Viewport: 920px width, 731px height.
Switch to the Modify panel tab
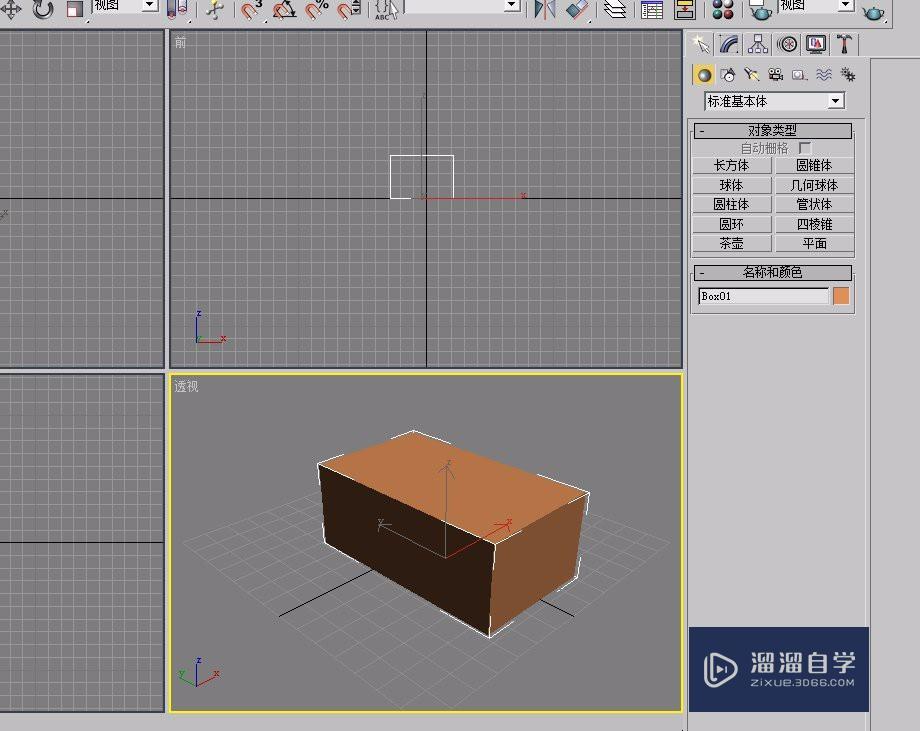(x=729, y=44)
